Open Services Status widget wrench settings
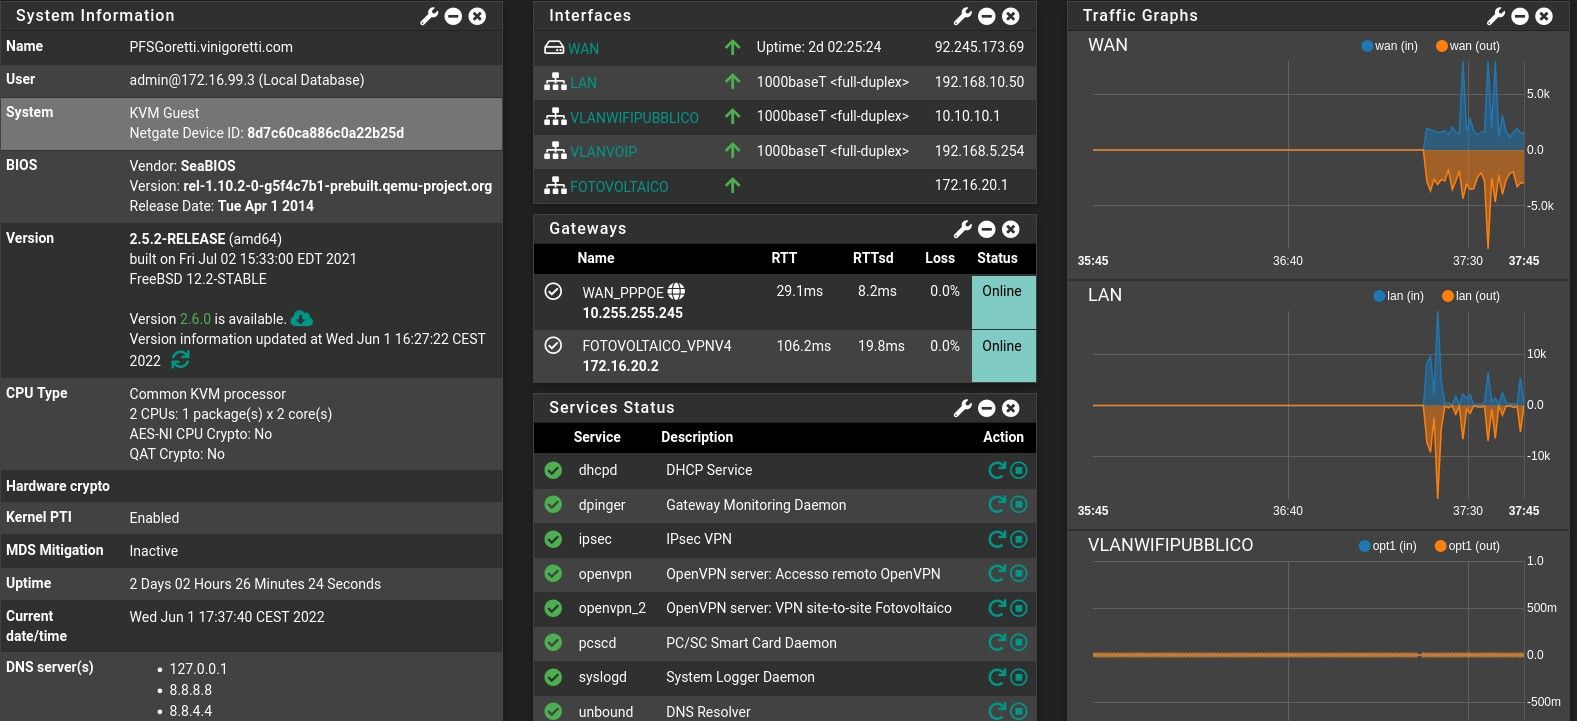 pos(963,408)
